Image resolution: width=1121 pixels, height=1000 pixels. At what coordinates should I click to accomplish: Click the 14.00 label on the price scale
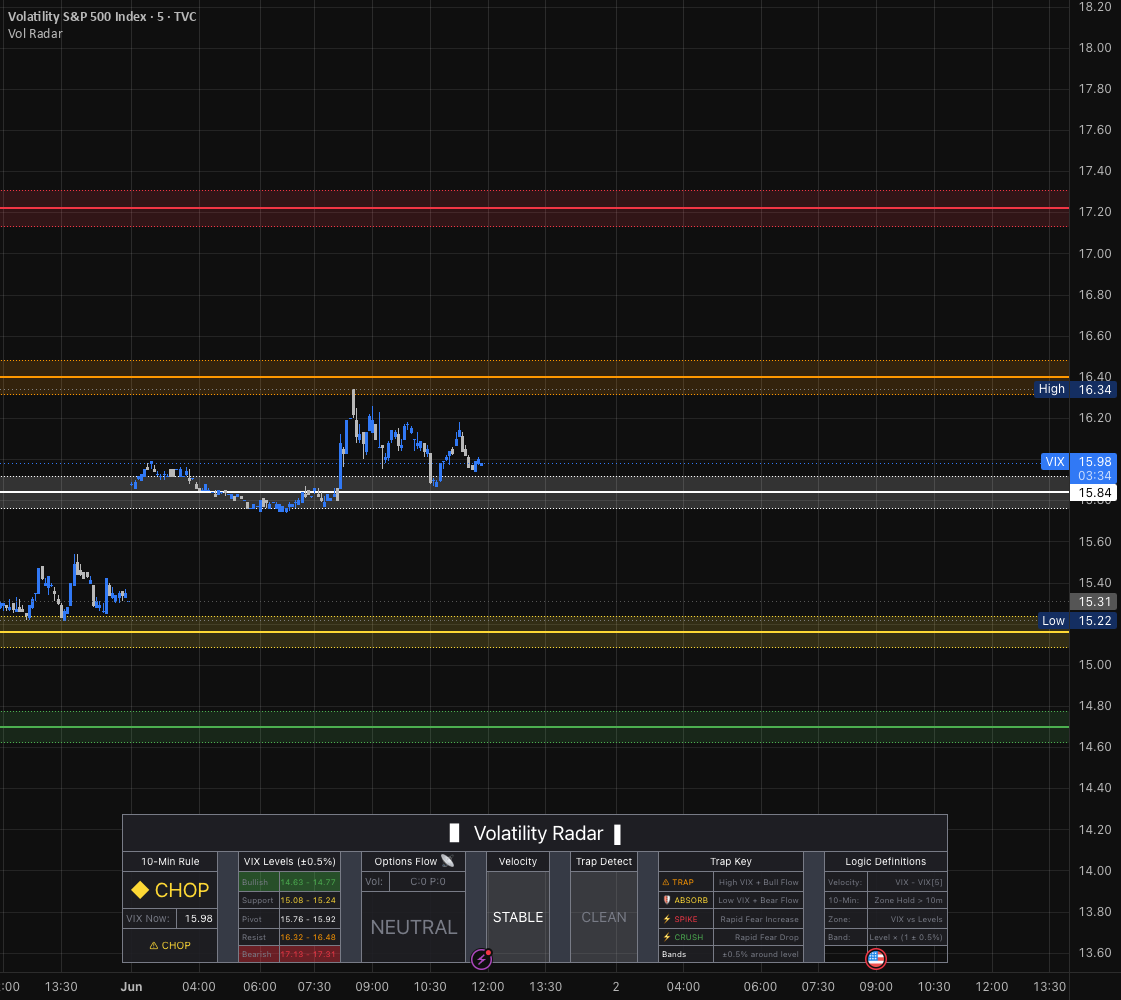point(1095,870)
